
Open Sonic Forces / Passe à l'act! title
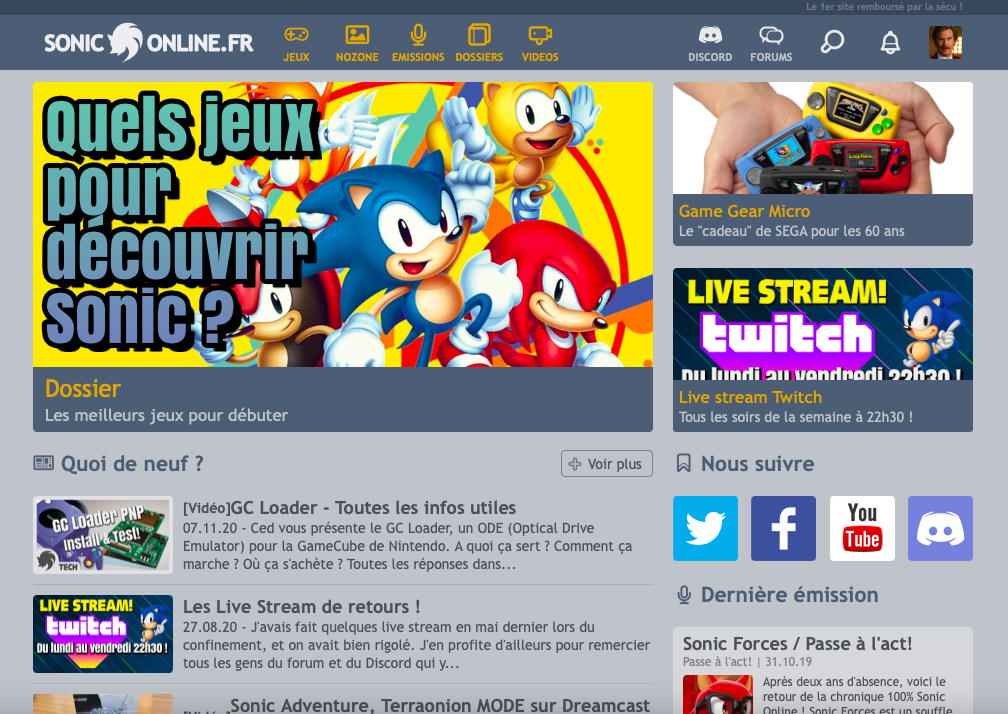click(797, 643)
